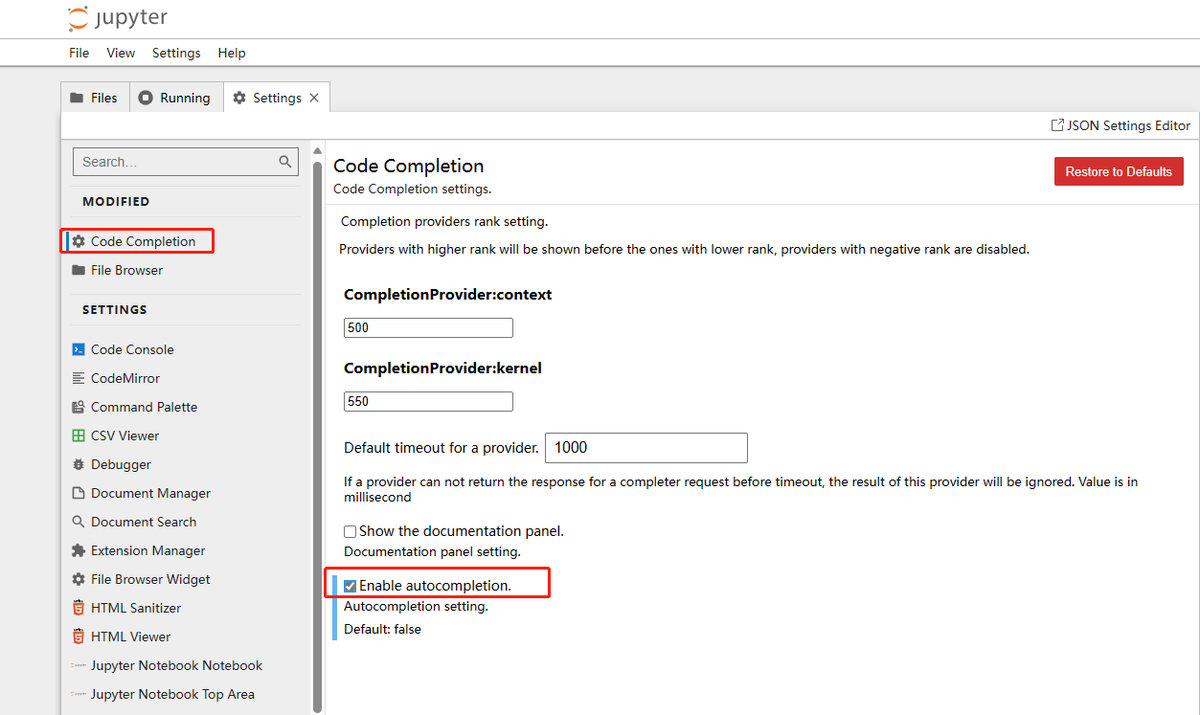
Task: Click the CSV Viewer grid icon
Action: tap(78, 436)
